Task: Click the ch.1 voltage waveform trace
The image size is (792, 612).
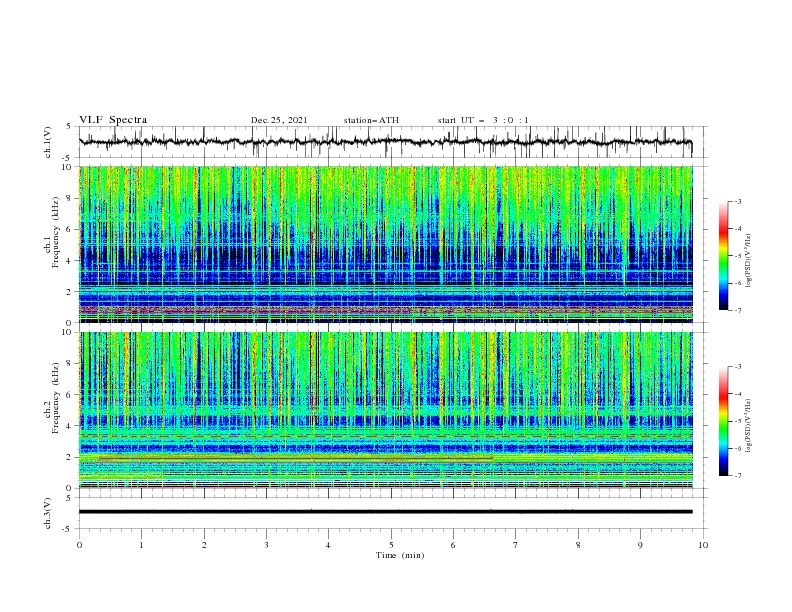Action: coord(385,142)
